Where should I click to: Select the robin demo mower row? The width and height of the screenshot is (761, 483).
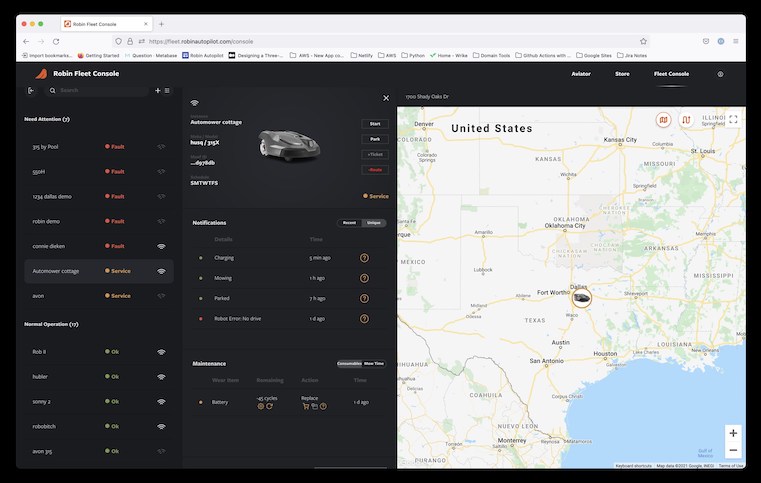[99, 221]
